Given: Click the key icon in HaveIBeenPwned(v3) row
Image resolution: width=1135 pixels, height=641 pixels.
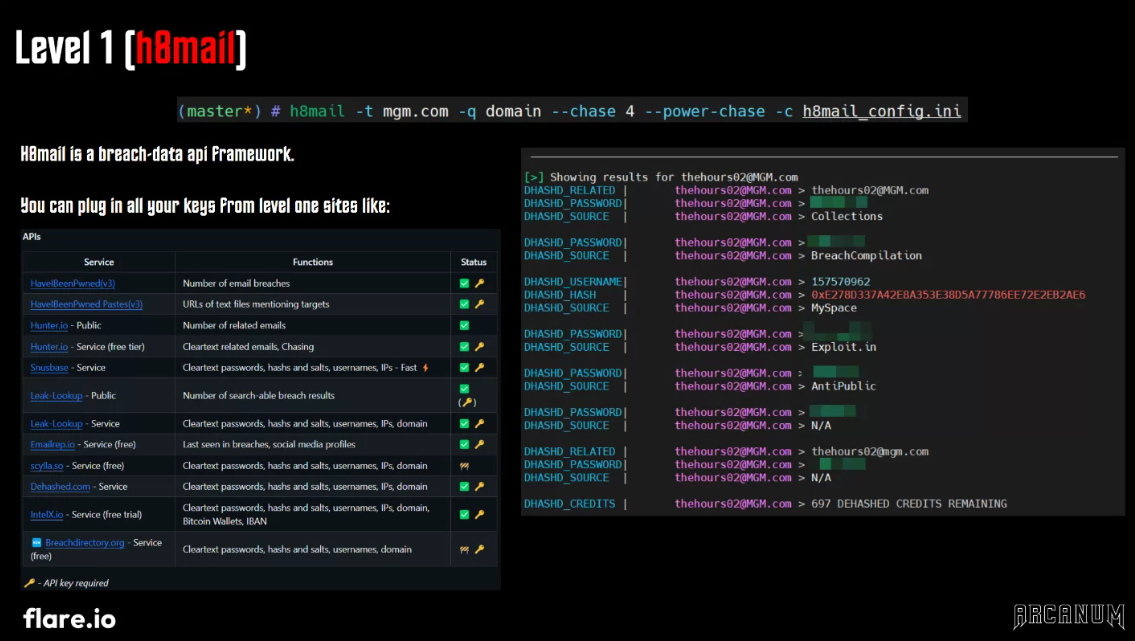Looking at the screenshot, I should tap(479, 284).
